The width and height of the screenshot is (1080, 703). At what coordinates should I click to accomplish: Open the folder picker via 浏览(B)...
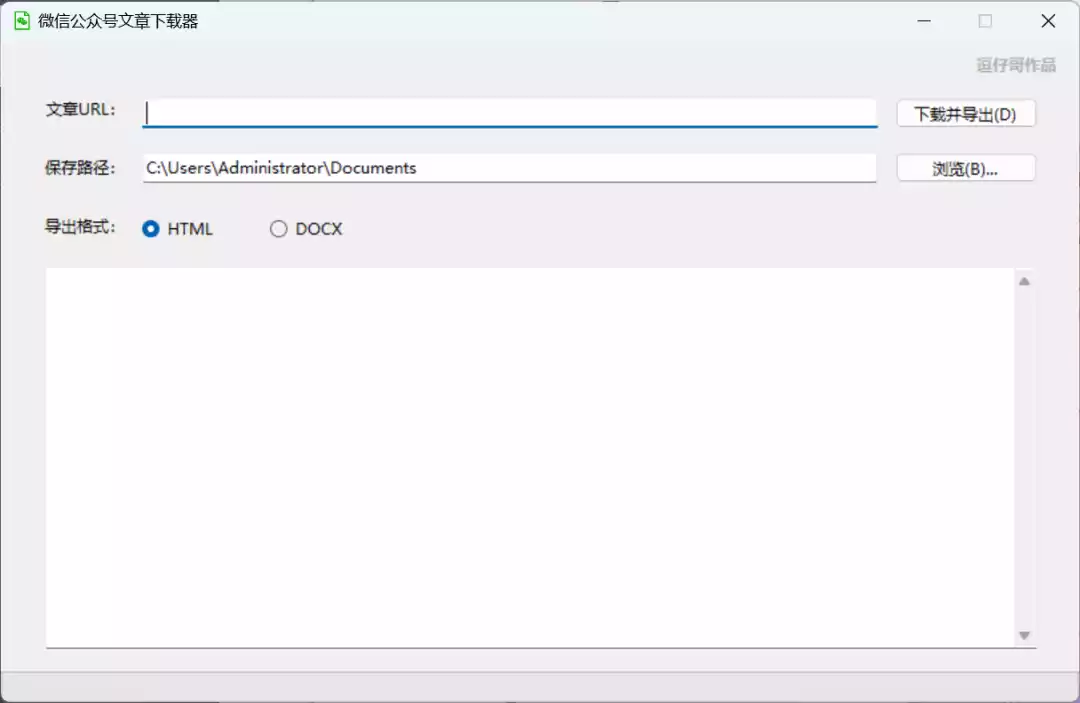(x=965, y=169)
